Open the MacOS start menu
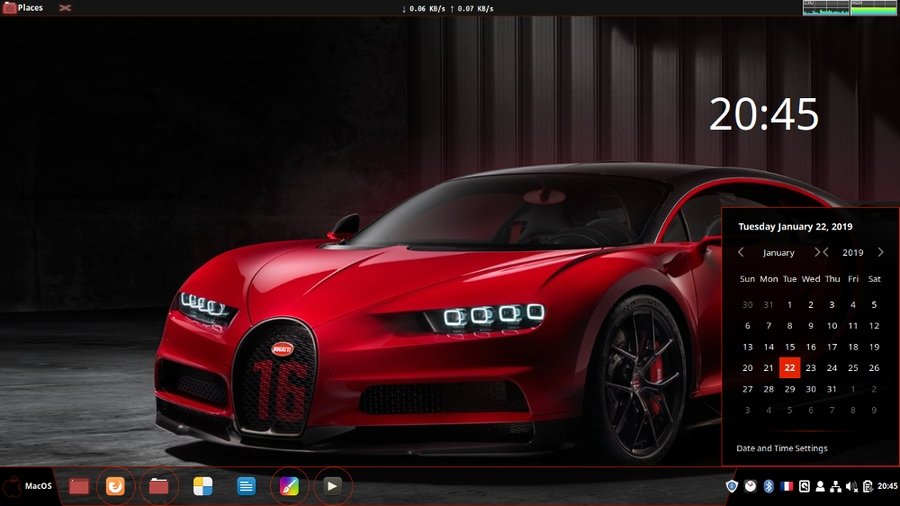The height and width of the screenshot is (506, 900). [x=28, y=486]
